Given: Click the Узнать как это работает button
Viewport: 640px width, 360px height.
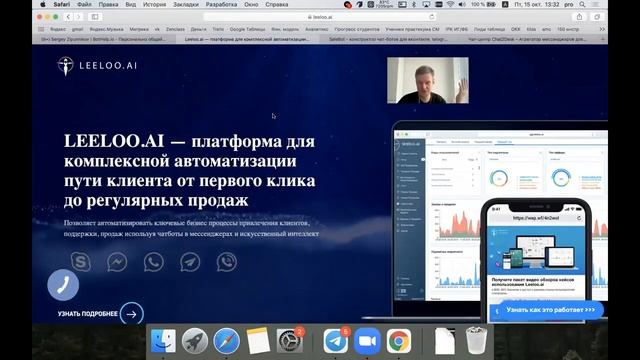Looking at the screenshot, I should tap(551, 310).
